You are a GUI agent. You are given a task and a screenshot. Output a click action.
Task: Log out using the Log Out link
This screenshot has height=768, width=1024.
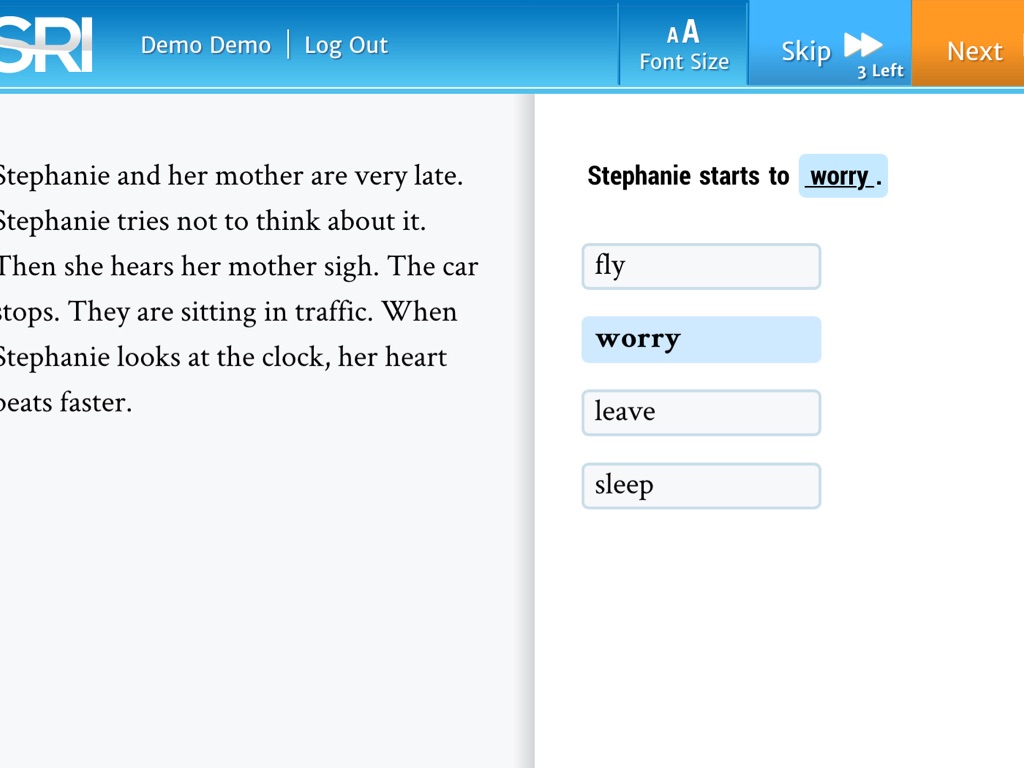345,45
